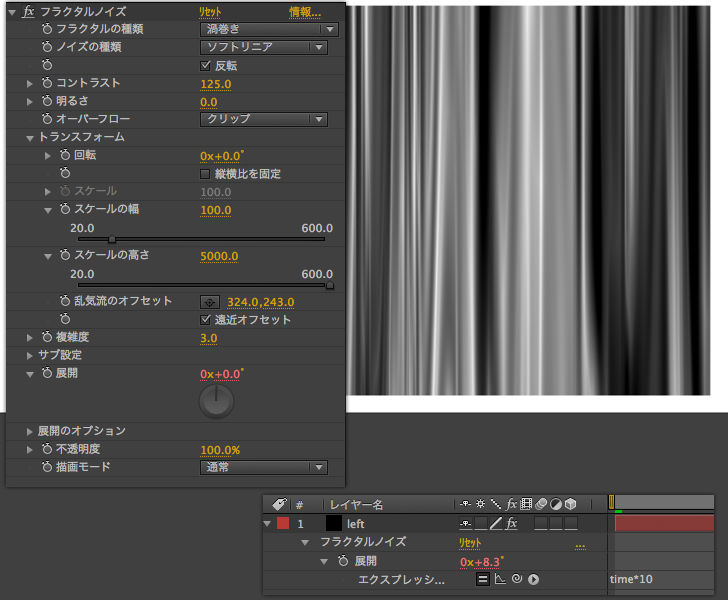
Task: Click the 情報... link
Action: pos(305,11)
